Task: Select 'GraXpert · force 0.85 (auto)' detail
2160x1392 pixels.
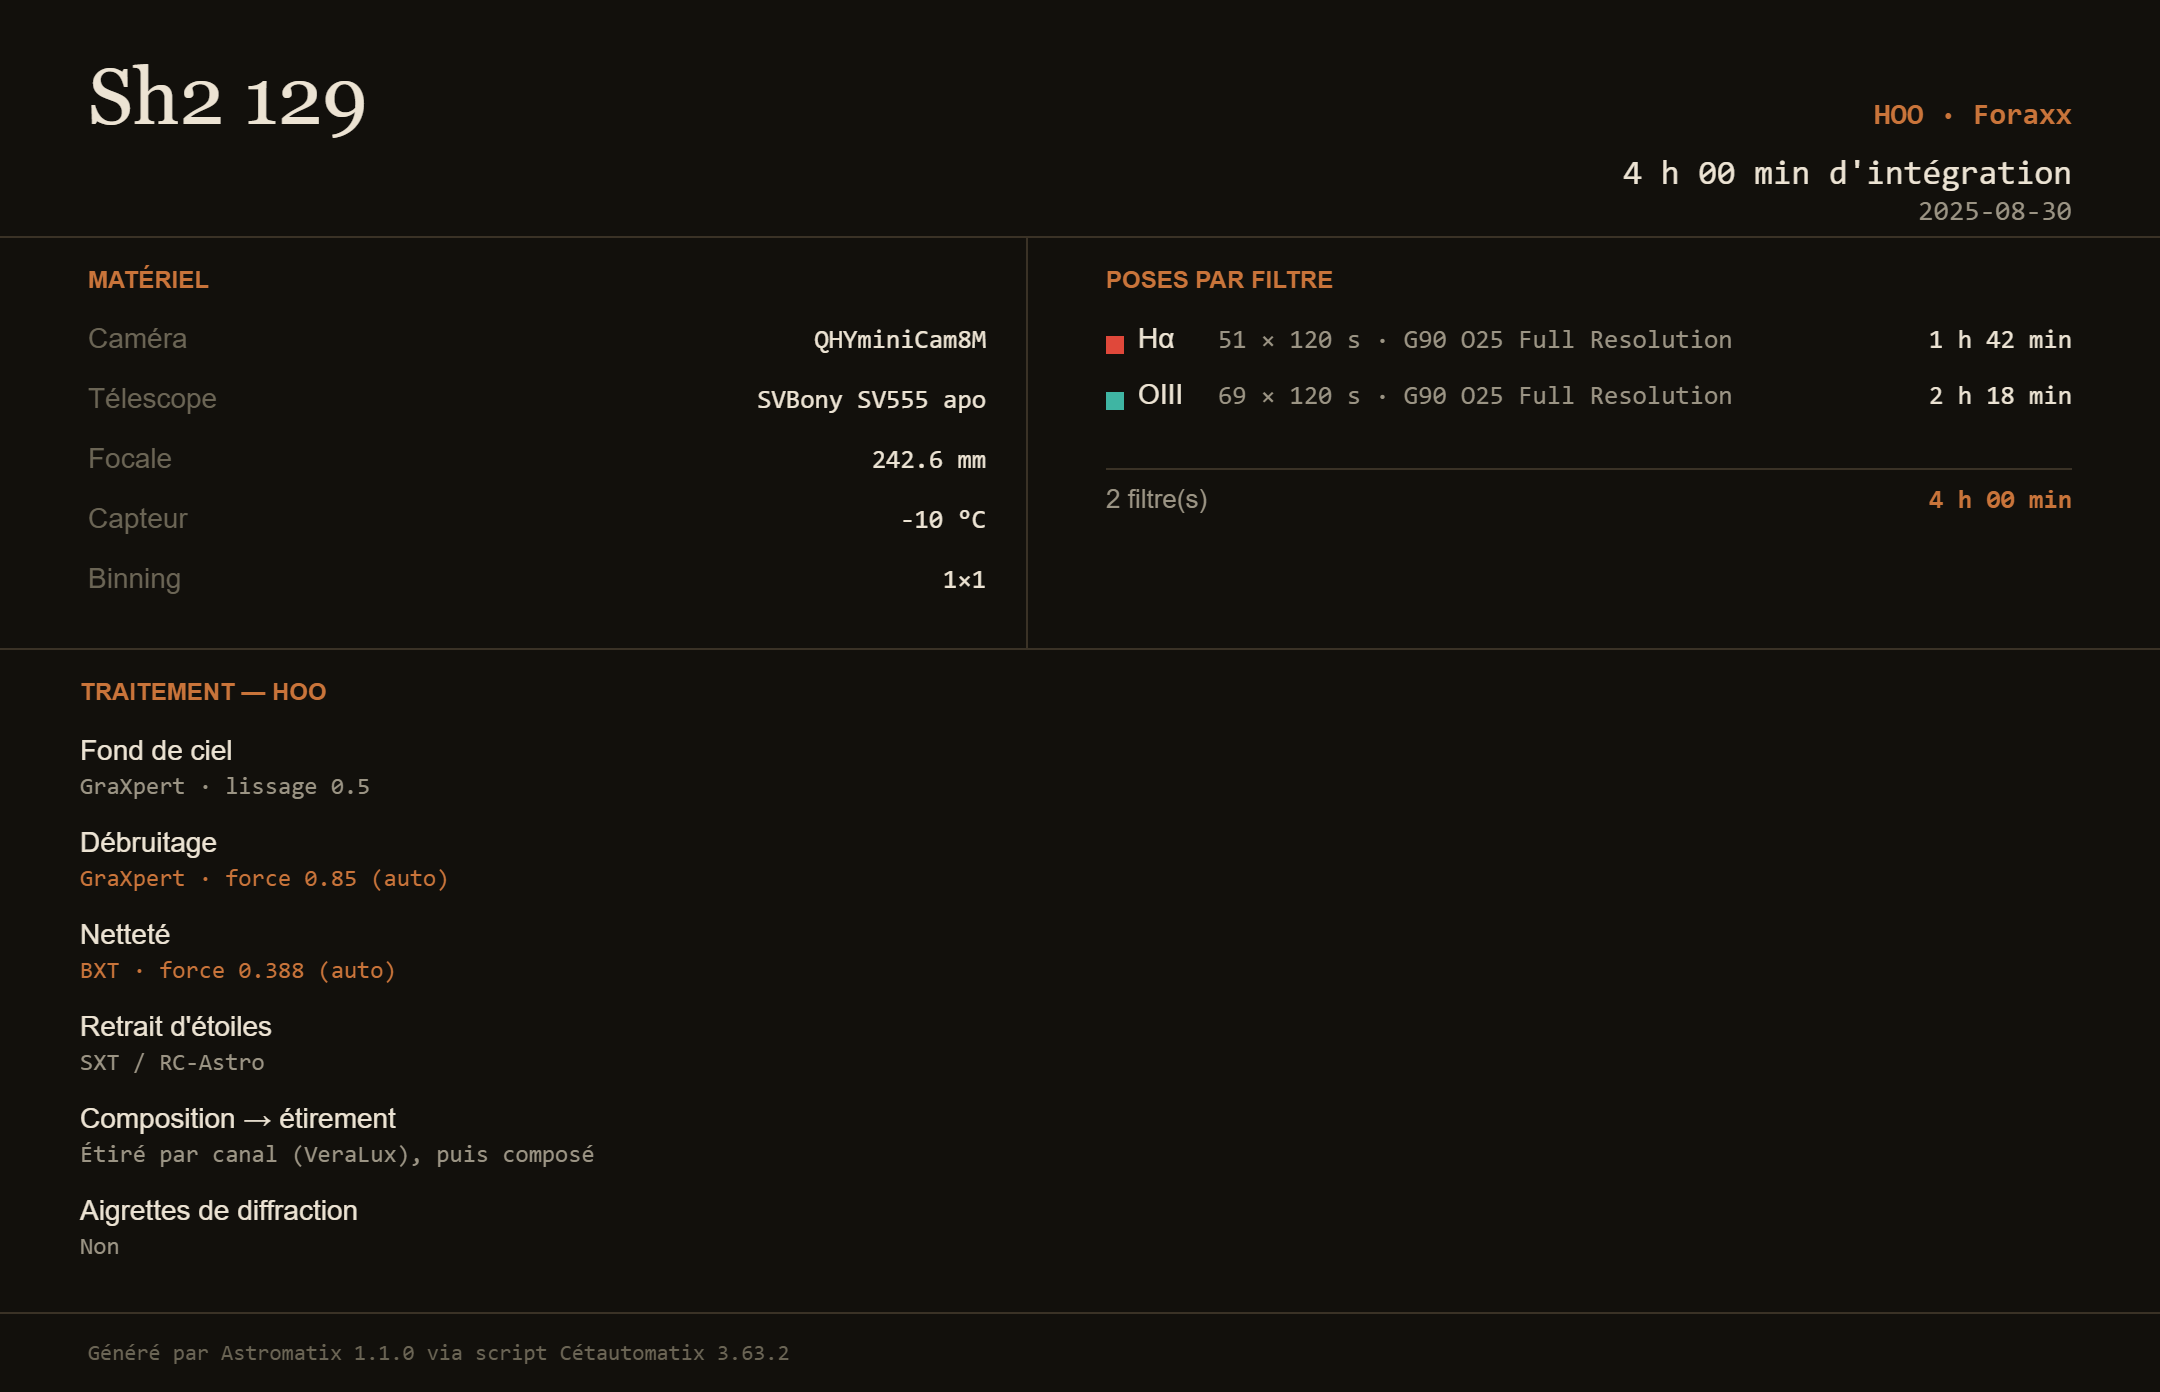Action: [x=264, y=879]
